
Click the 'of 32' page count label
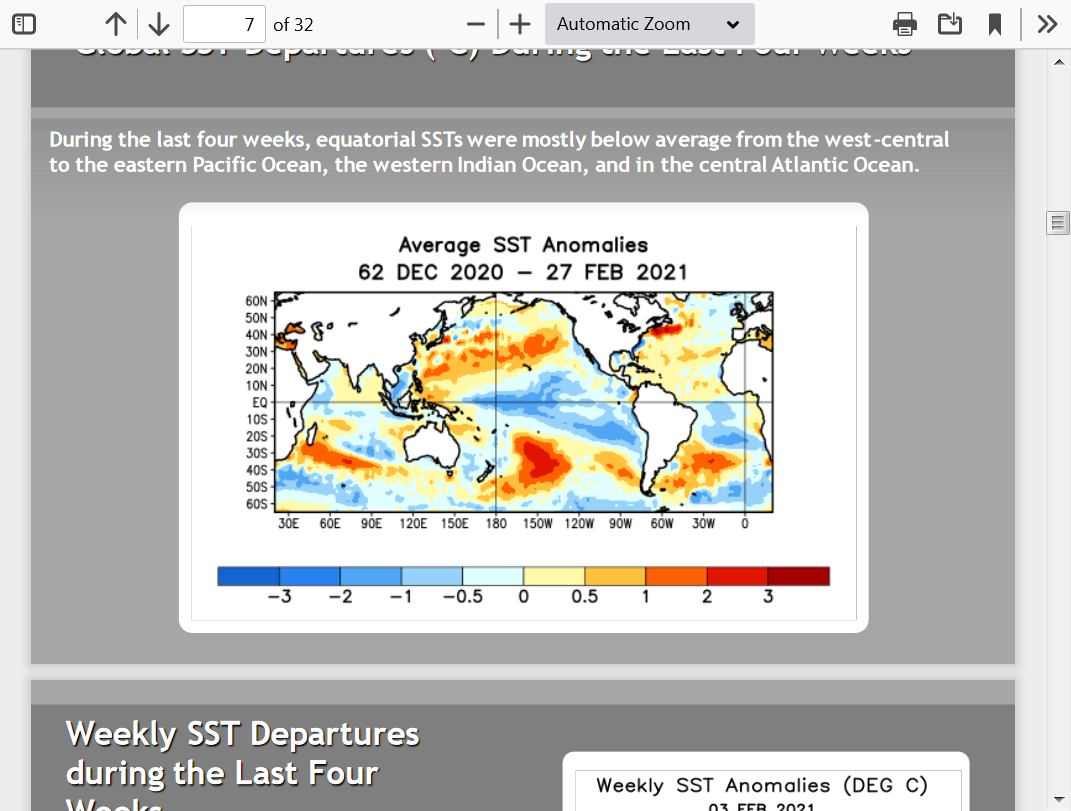click(293, 25)
